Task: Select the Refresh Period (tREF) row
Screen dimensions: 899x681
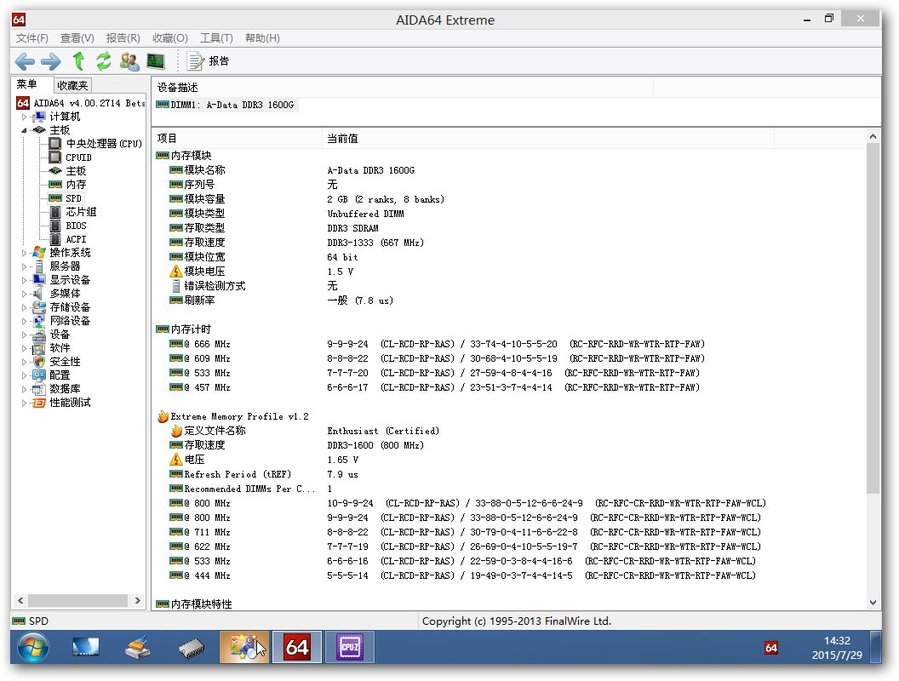Action: coord(509,475)
